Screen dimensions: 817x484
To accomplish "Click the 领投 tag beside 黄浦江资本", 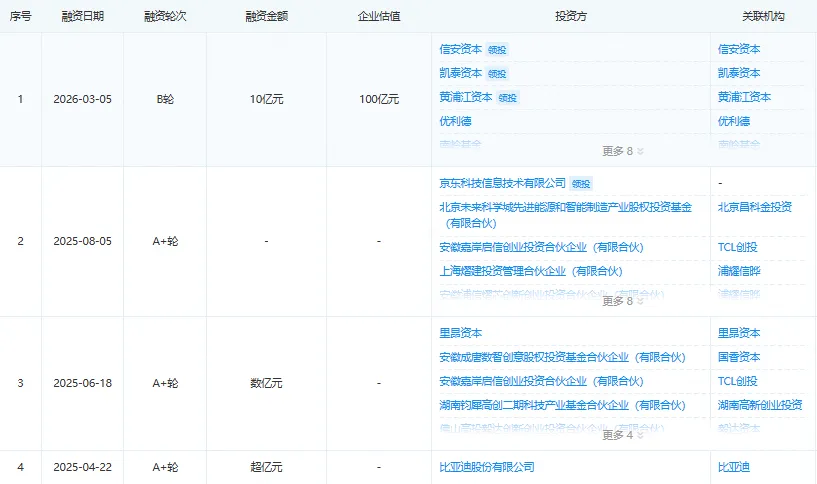I will click(x=507, y=98).
